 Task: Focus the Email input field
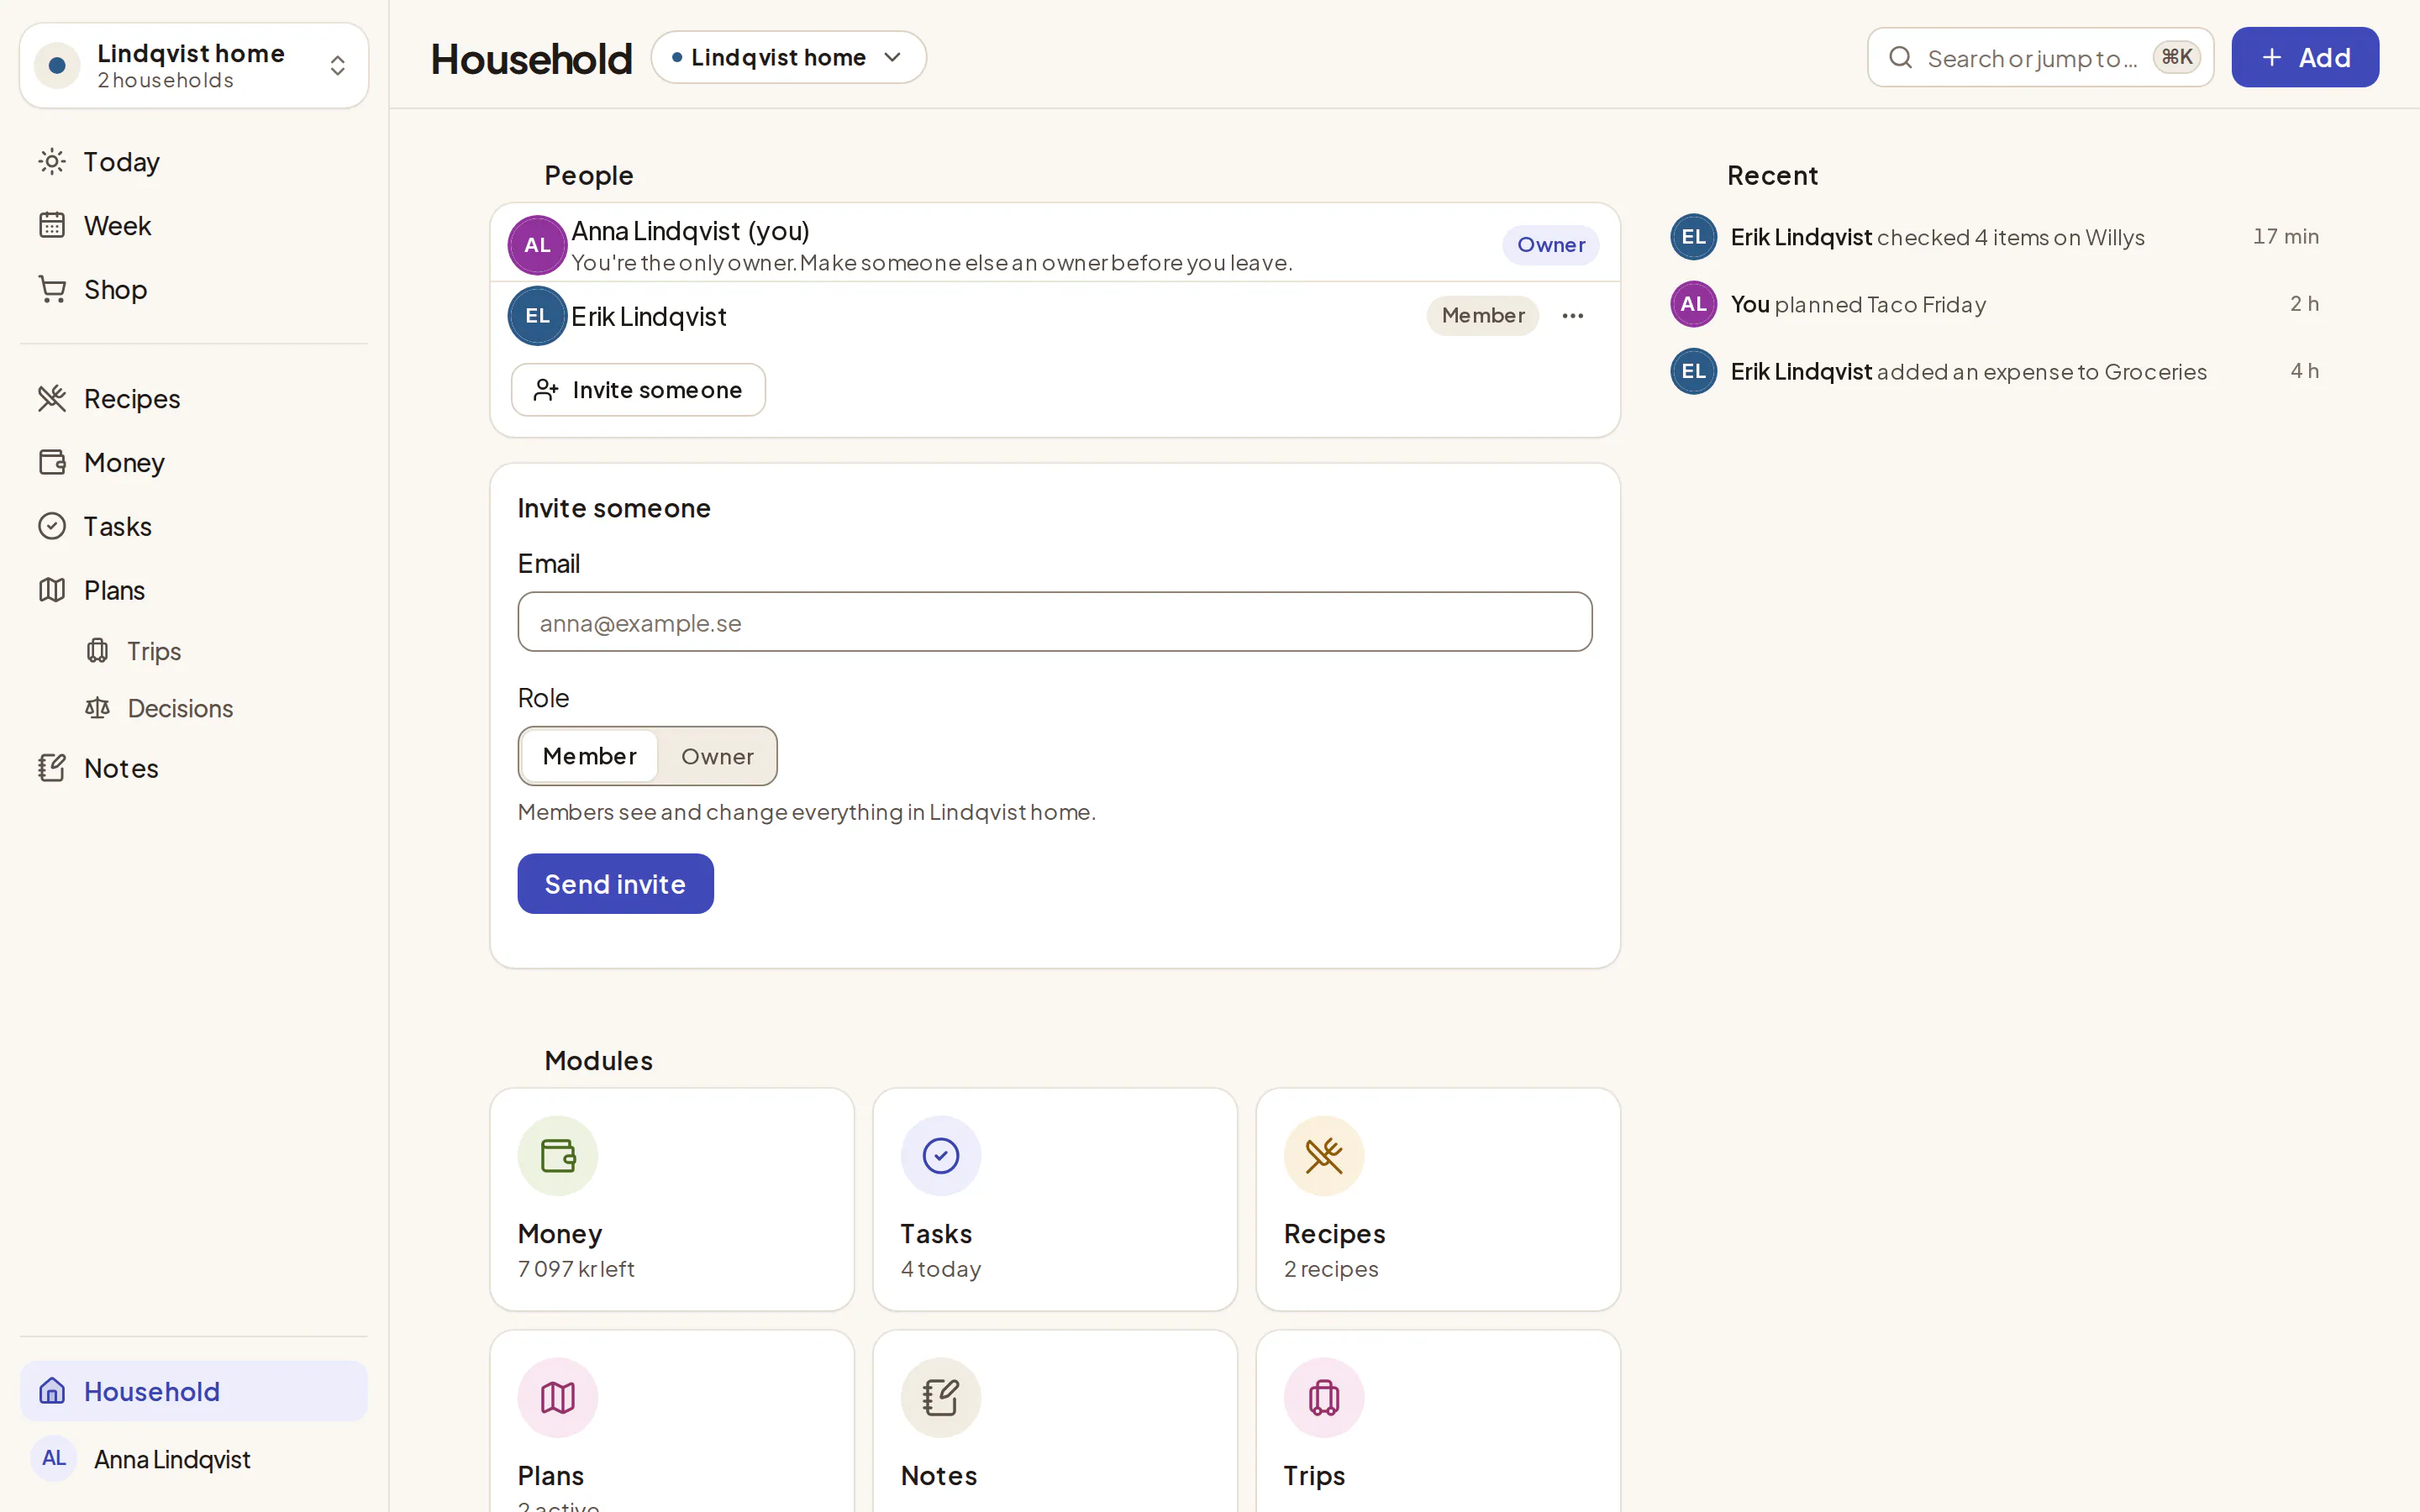coord(1054,622)
